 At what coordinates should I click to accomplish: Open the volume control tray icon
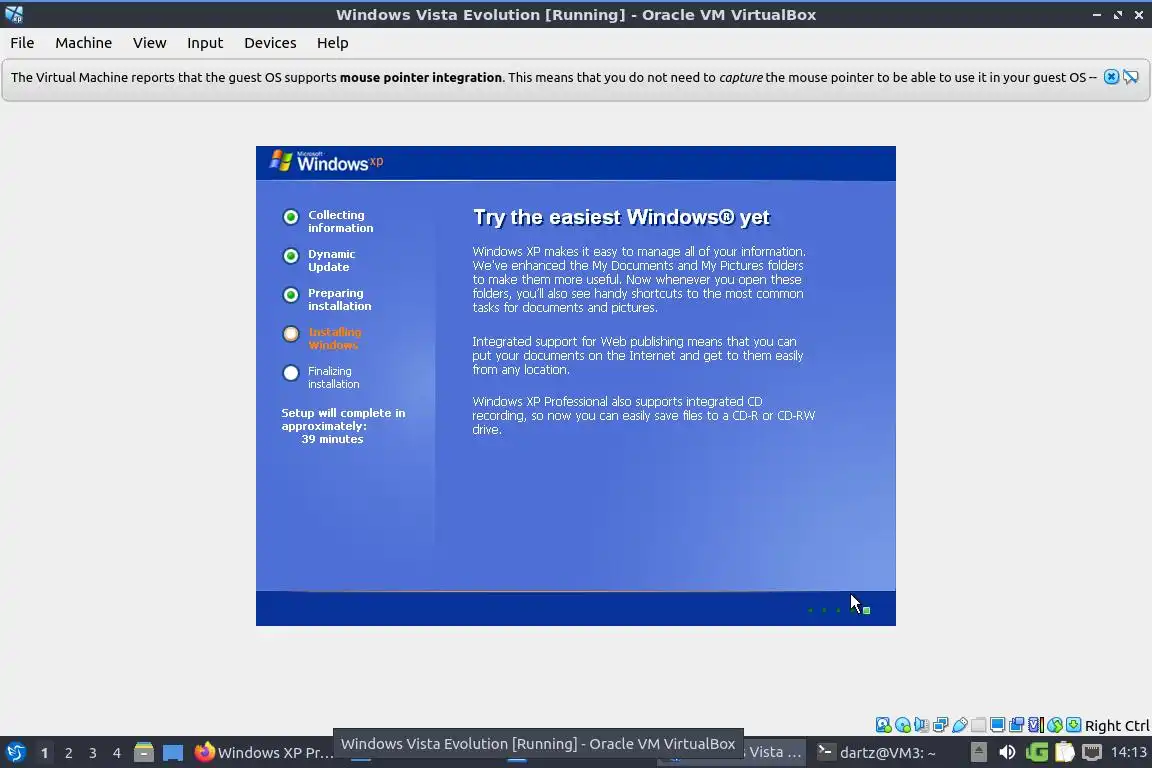click(1007, 753)
